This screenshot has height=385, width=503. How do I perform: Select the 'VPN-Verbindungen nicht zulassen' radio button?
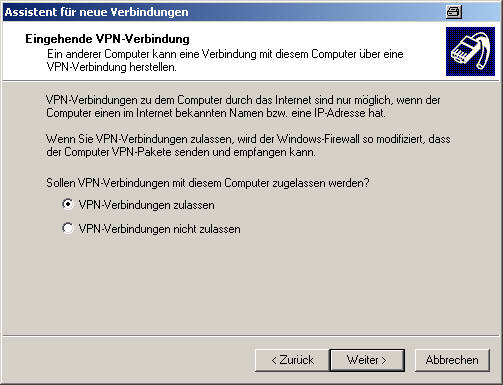(x=68, y=228)
